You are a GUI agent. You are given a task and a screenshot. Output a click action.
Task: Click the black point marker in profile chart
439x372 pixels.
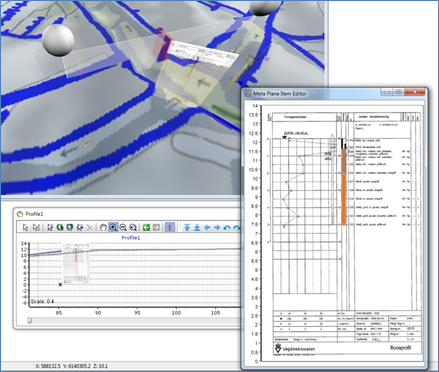[60, 284]
